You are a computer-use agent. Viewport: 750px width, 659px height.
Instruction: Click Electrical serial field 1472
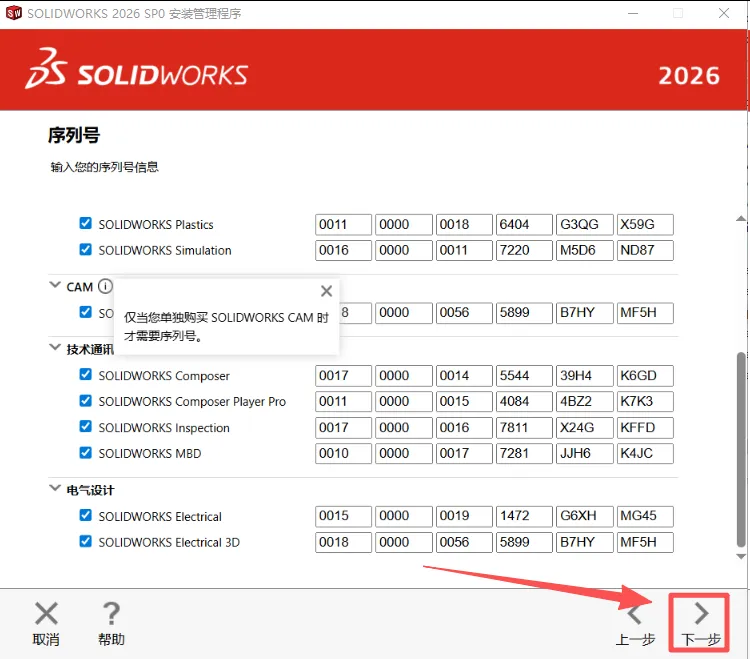(524, 516)
